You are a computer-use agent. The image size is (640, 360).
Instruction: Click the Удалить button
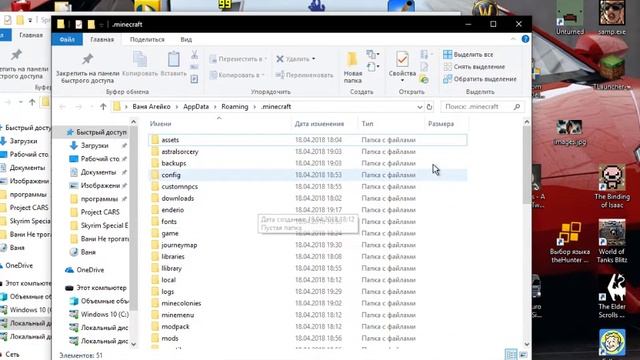293,59
